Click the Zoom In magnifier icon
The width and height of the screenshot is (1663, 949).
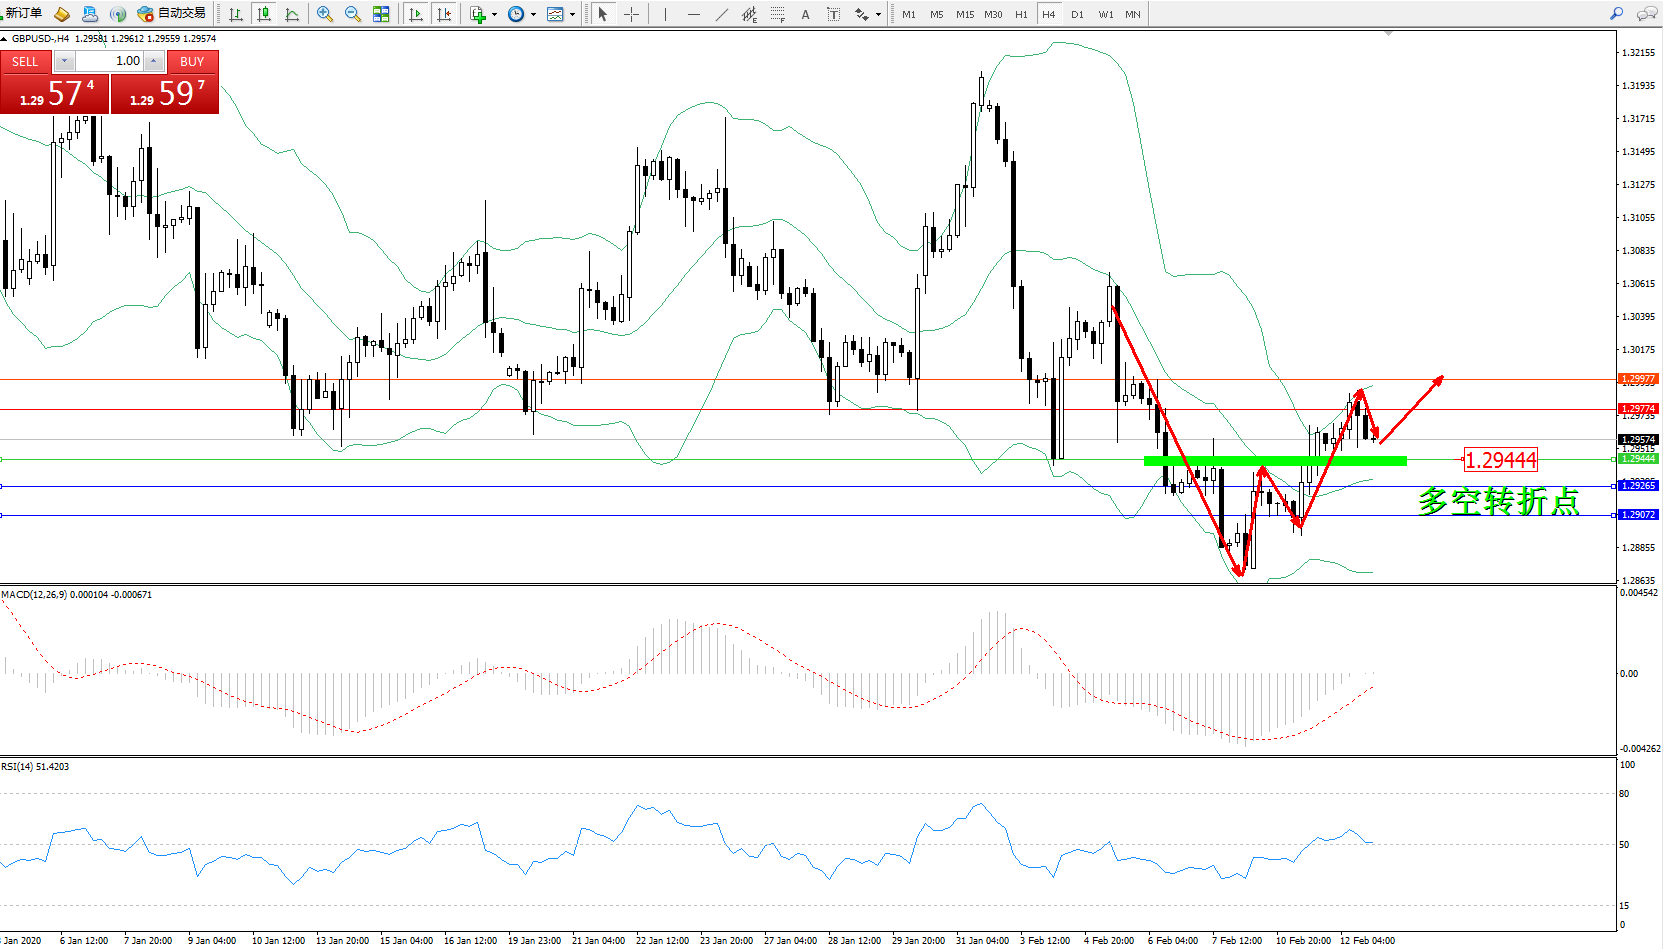pos(325,14)
